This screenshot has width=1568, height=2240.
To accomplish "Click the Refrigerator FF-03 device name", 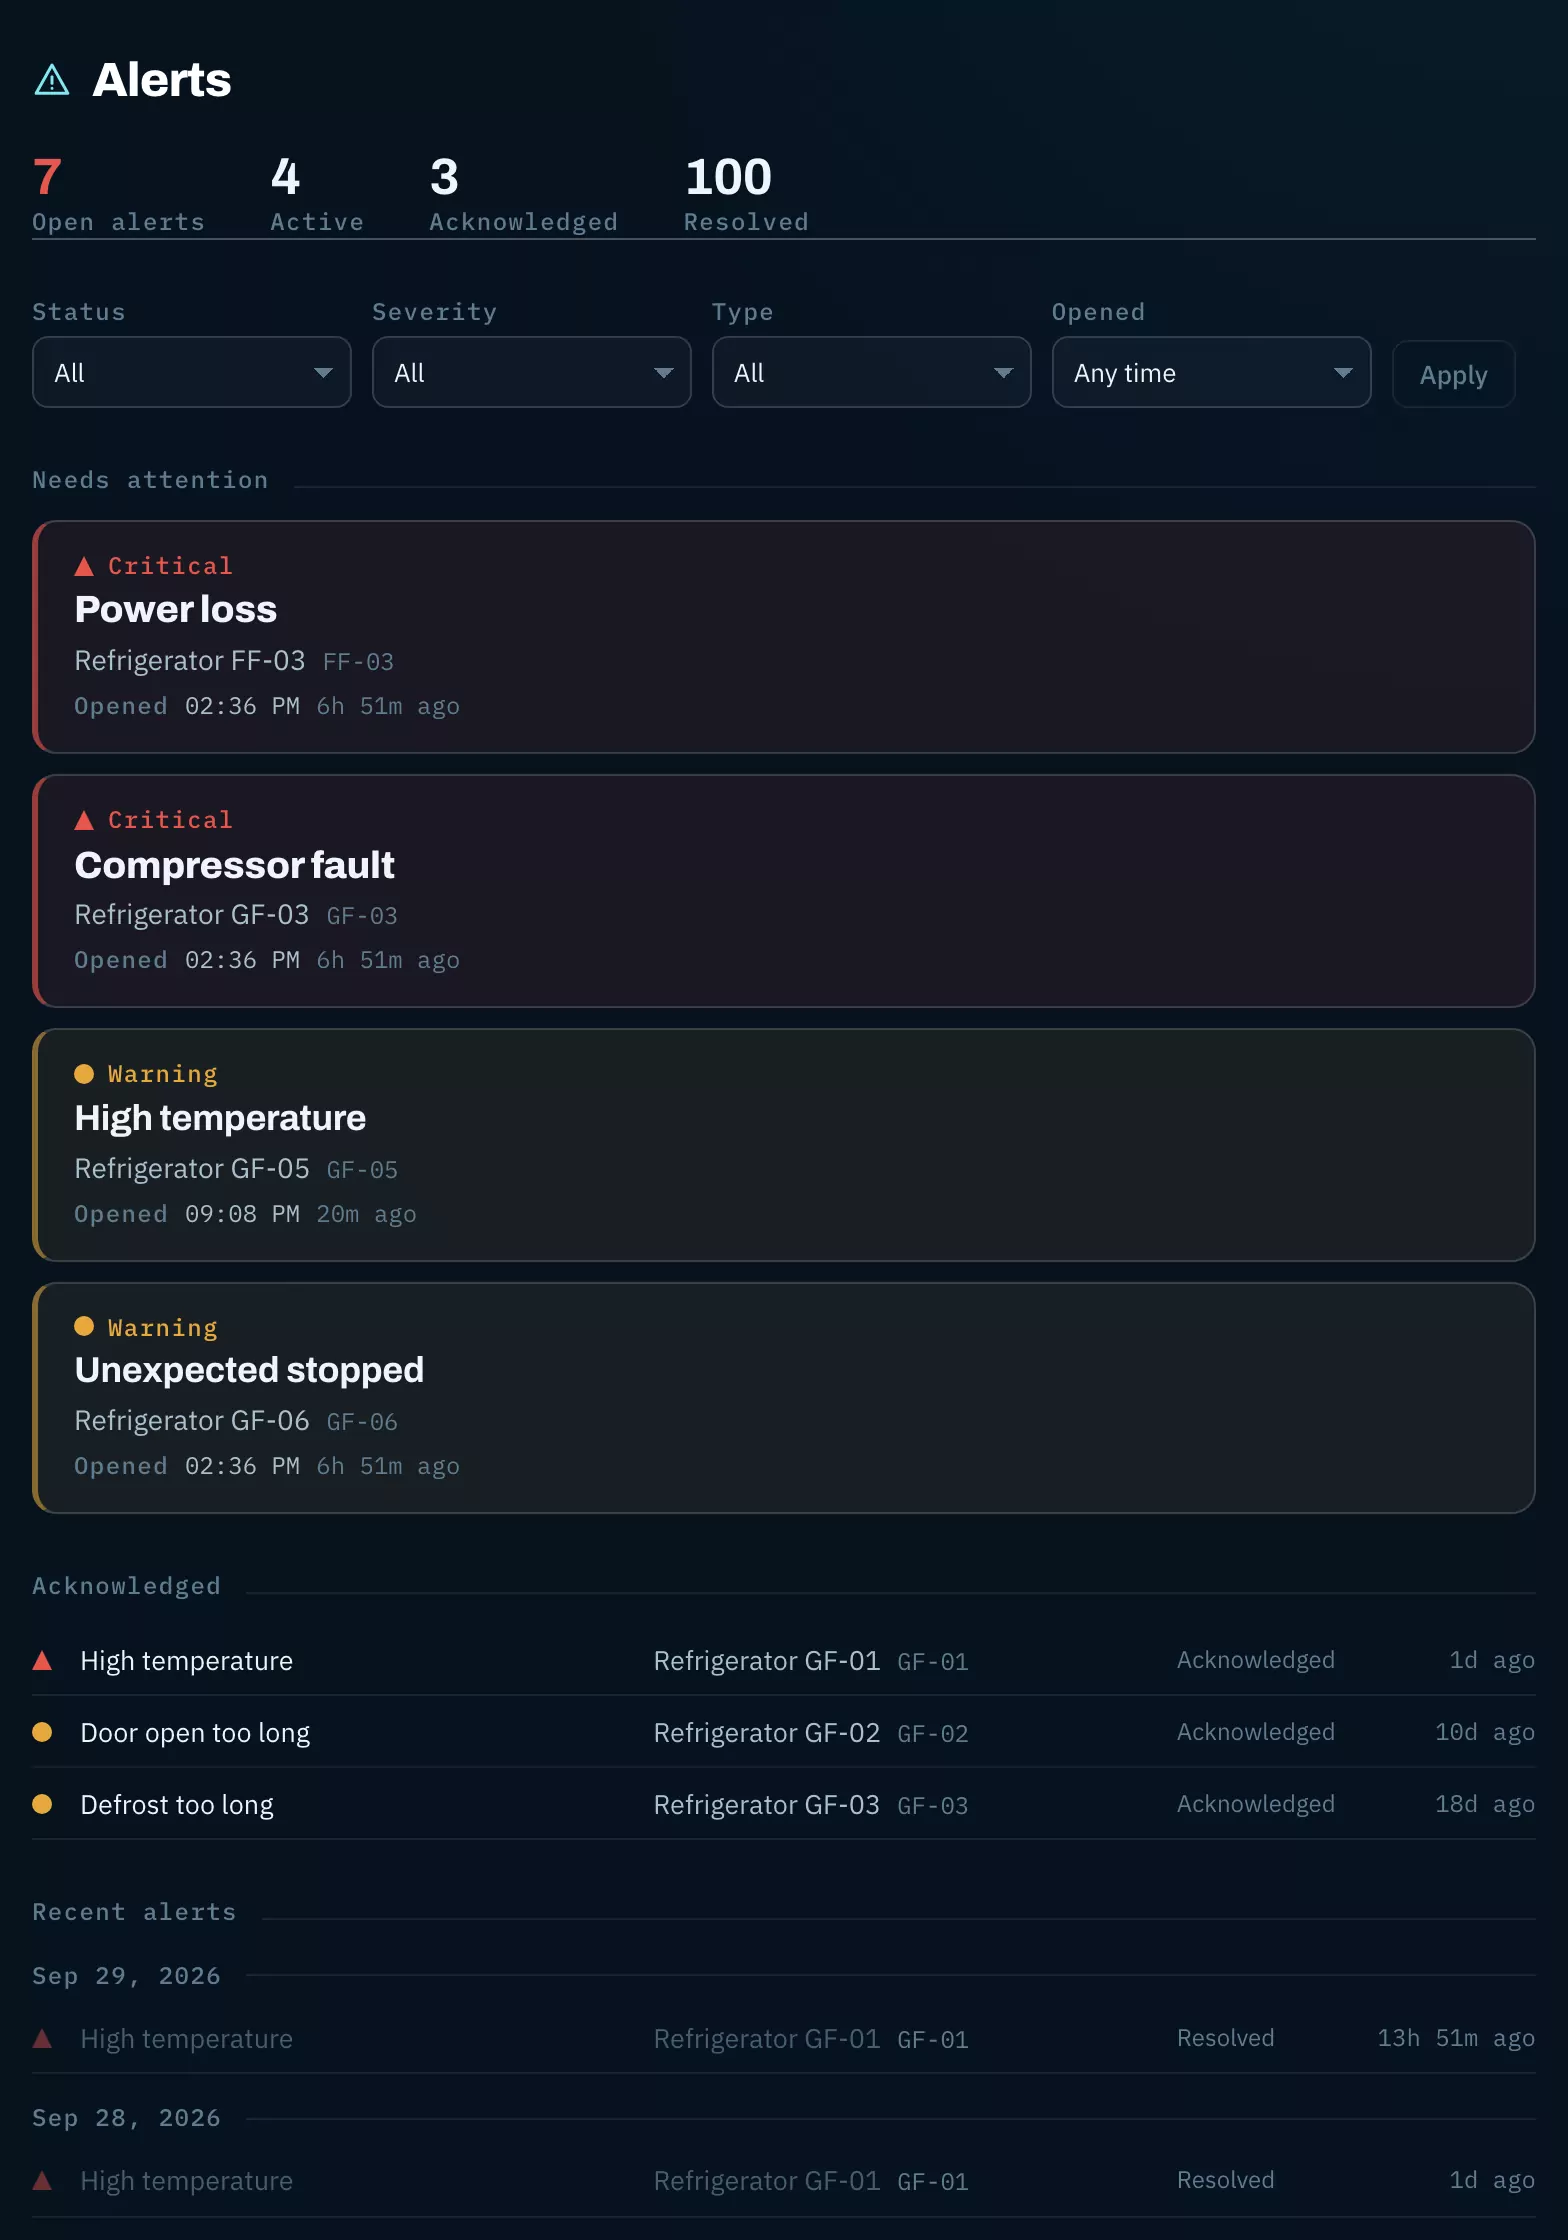I will point(190,661).
